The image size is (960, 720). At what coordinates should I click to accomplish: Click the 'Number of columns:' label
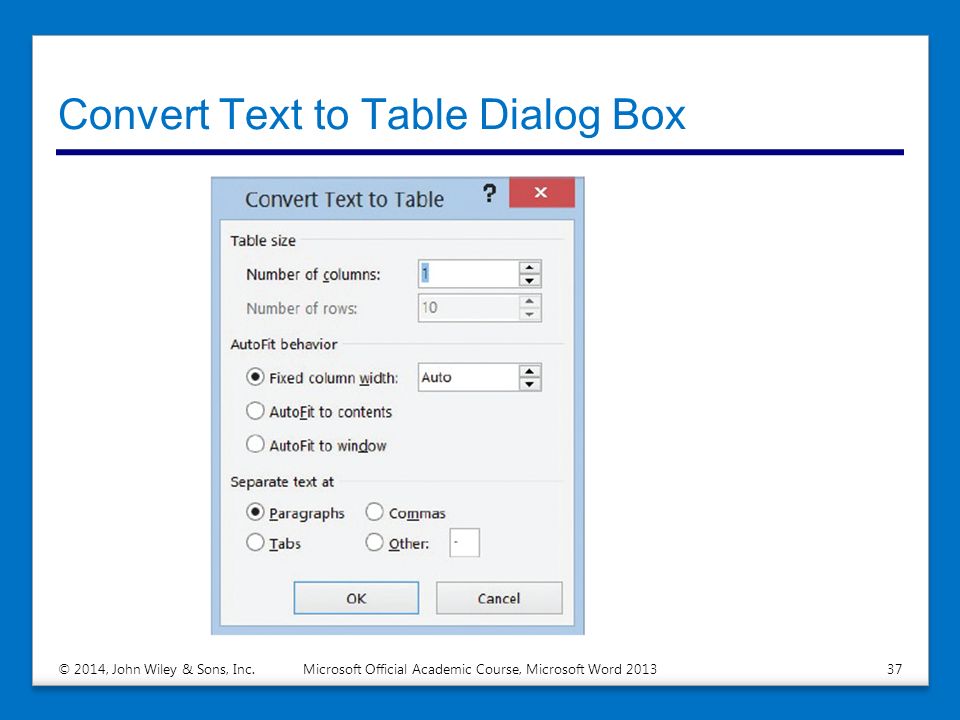[313, 274]
